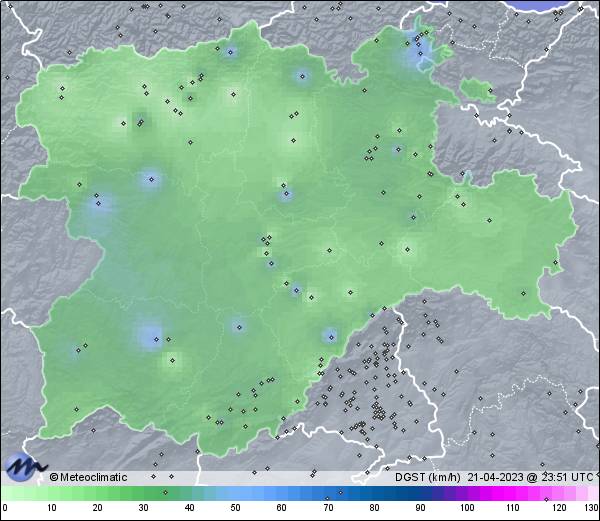Click the date 21-04-2023
600x521 pixels.
point(495,477)
